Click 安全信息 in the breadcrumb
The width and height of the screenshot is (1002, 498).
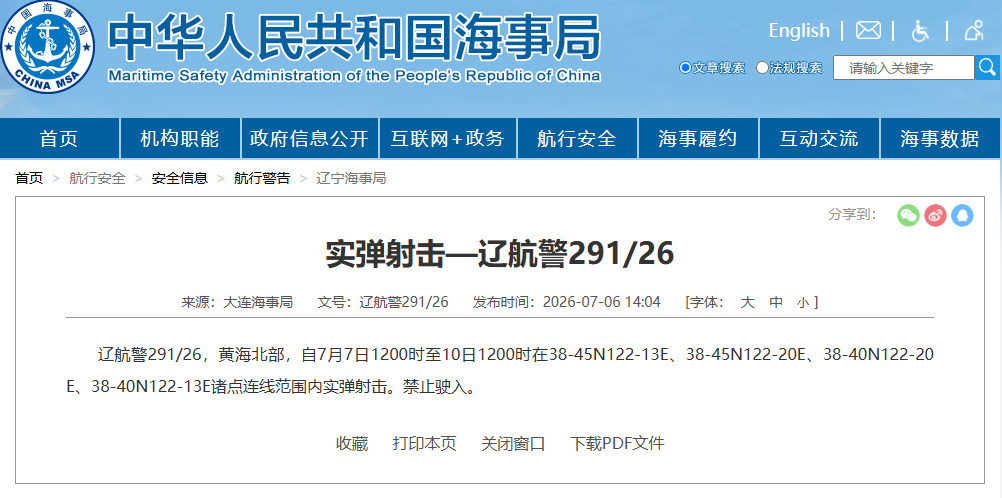click(x=180, y=178)
